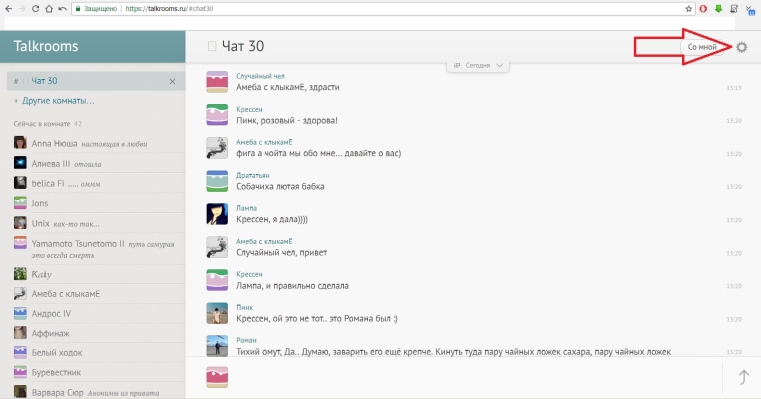
Task: Click into the message input field
Action: tap(476, 377)
